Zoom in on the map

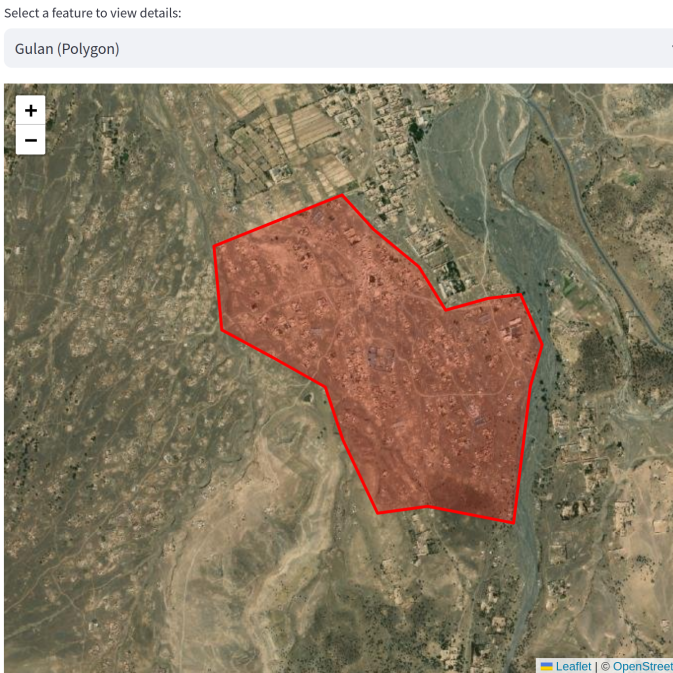pos(30,110)
